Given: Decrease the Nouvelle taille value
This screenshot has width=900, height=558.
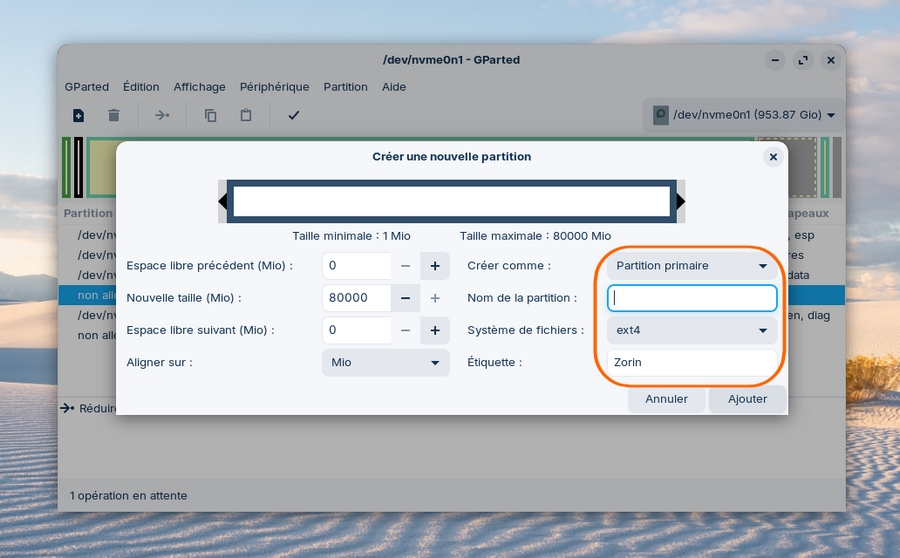Looking at the screenshot, I should (405, 298).
